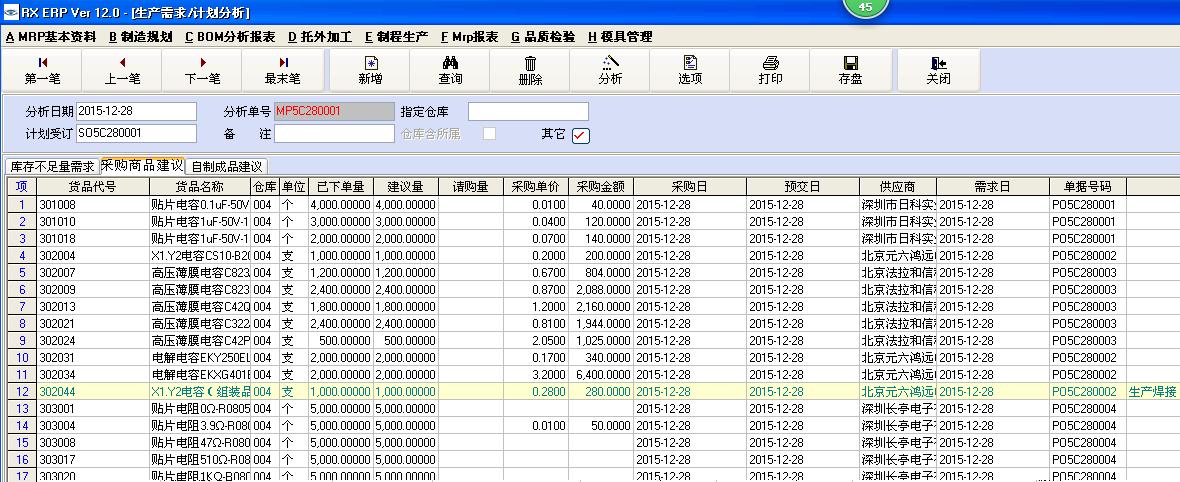Select row 1 number cell

tap(22, 204)
